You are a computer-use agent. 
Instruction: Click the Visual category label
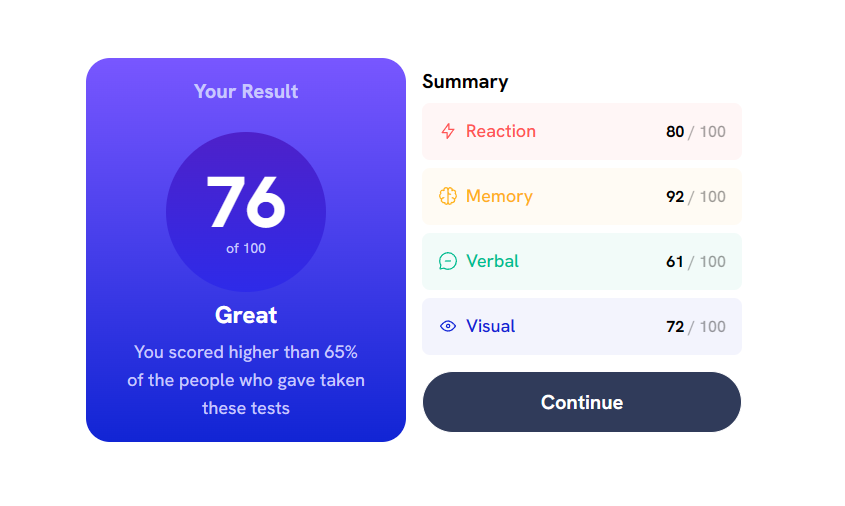click(x=490, y=326)
